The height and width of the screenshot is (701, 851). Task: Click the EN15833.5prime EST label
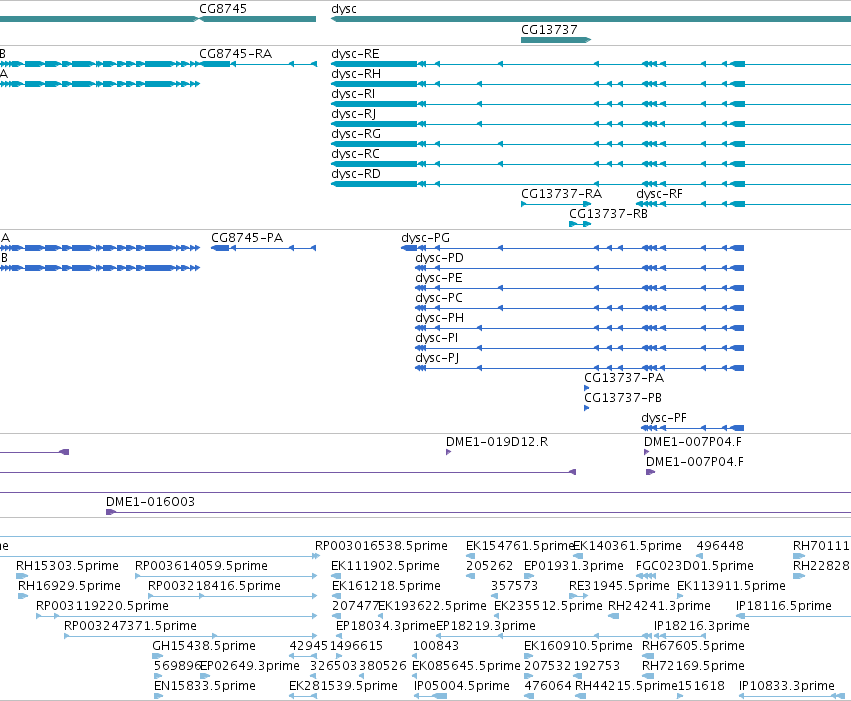[205, 686]
